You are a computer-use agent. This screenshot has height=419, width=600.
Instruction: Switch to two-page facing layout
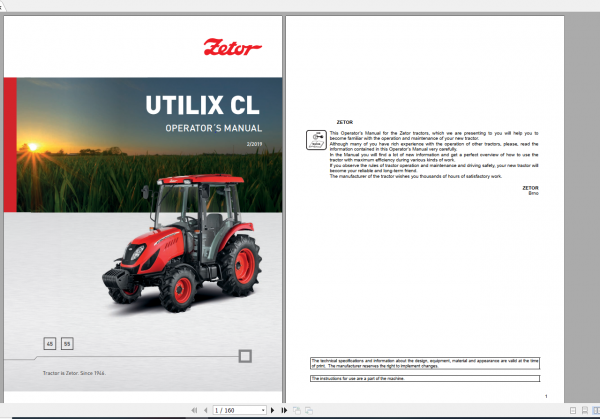click(596, 410)
